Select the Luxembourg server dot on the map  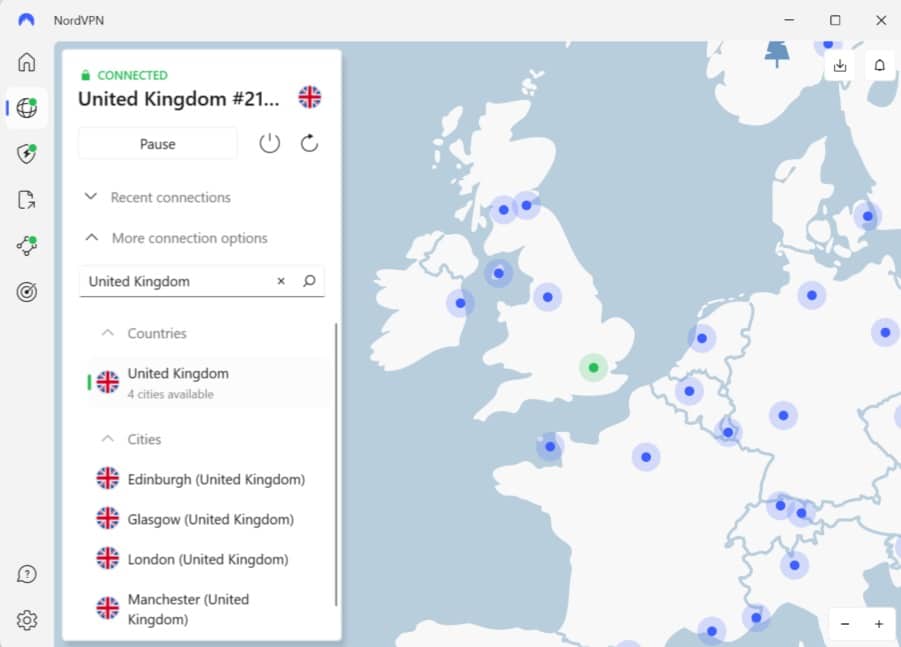(727, 432)
